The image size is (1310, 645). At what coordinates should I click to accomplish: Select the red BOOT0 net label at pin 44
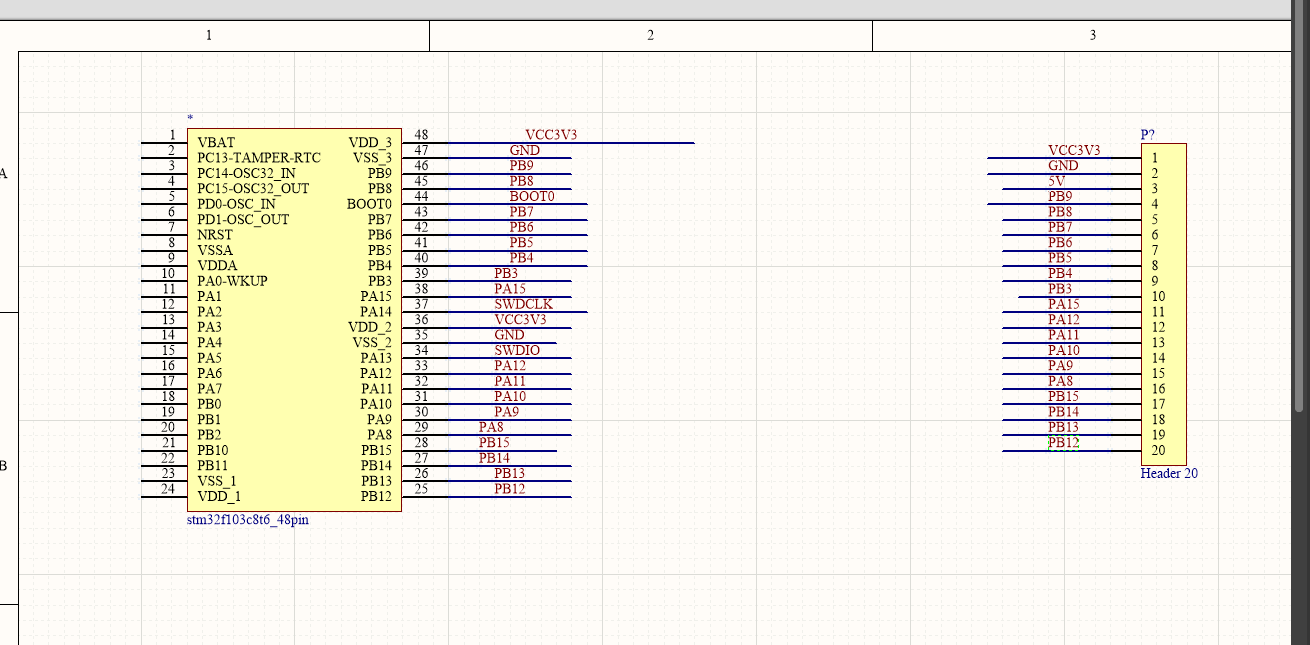coord(532,196)
